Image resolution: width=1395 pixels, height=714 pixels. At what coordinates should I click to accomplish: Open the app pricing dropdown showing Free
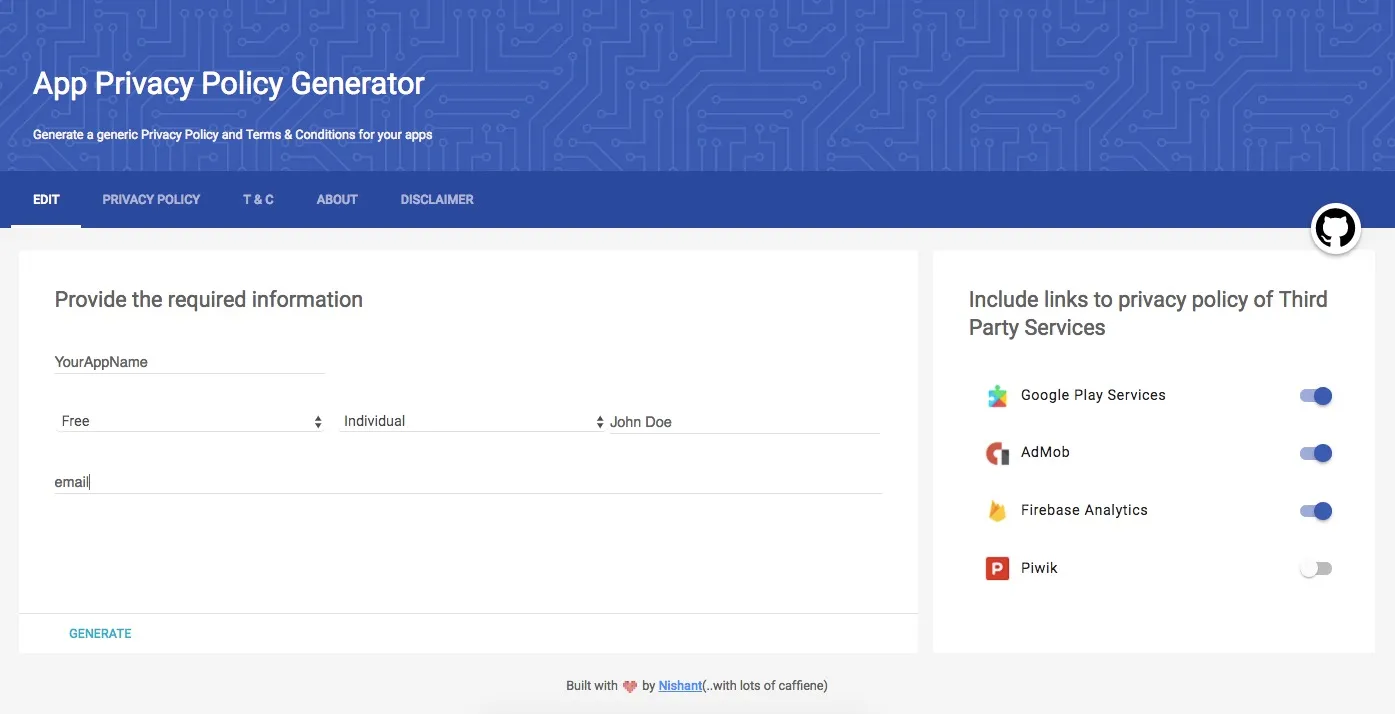190,421
